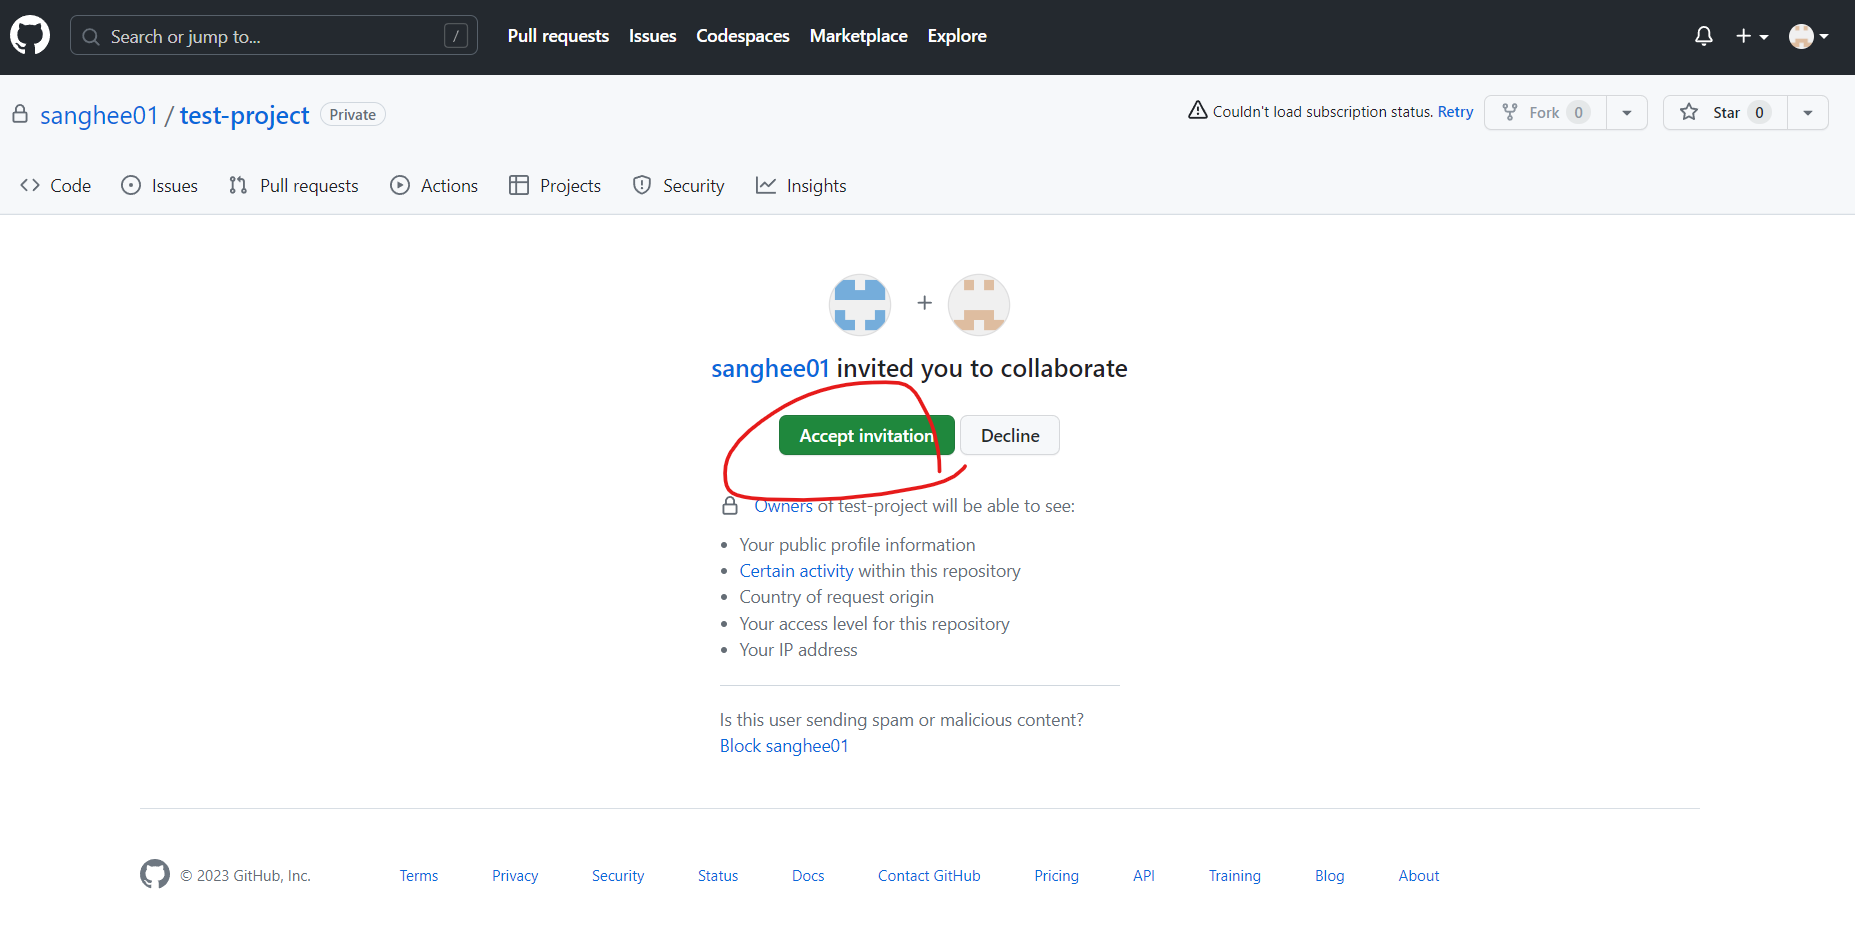Click Block sanghee01 link
The width and height of the screenshot is (1855, 930).
coord(784,746)
